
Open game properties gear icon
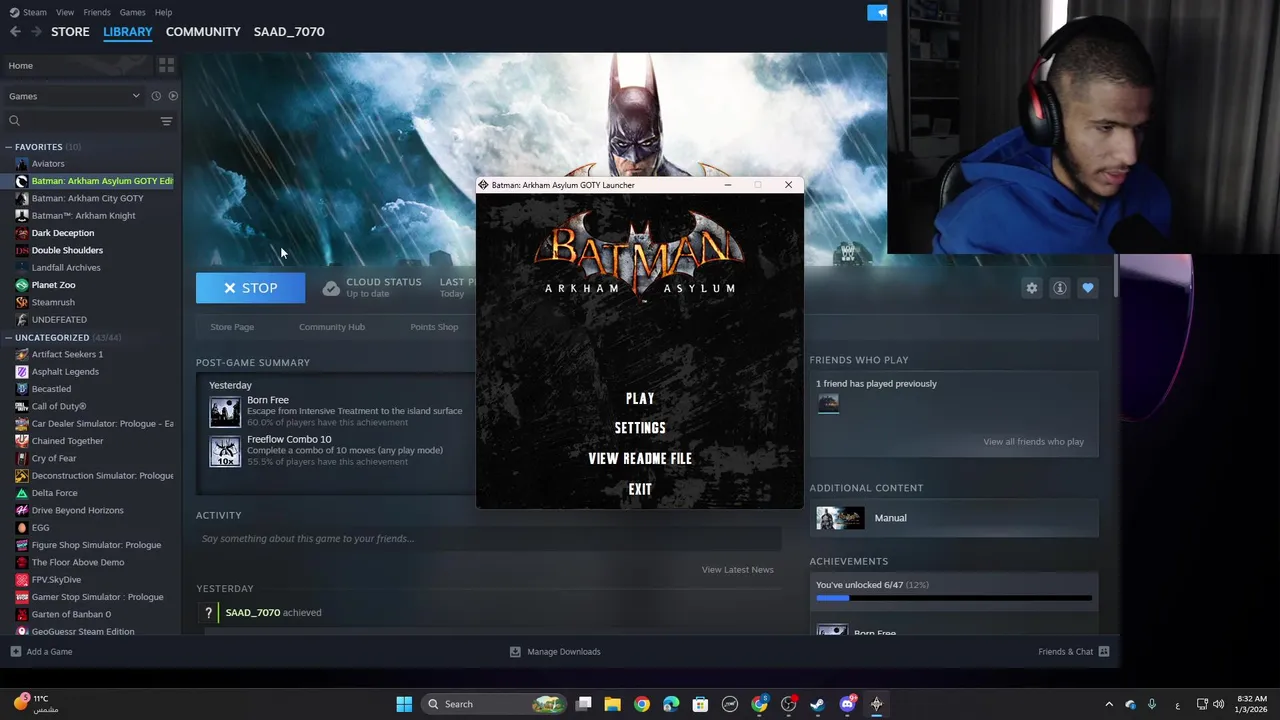click(x=1032, y=288)
